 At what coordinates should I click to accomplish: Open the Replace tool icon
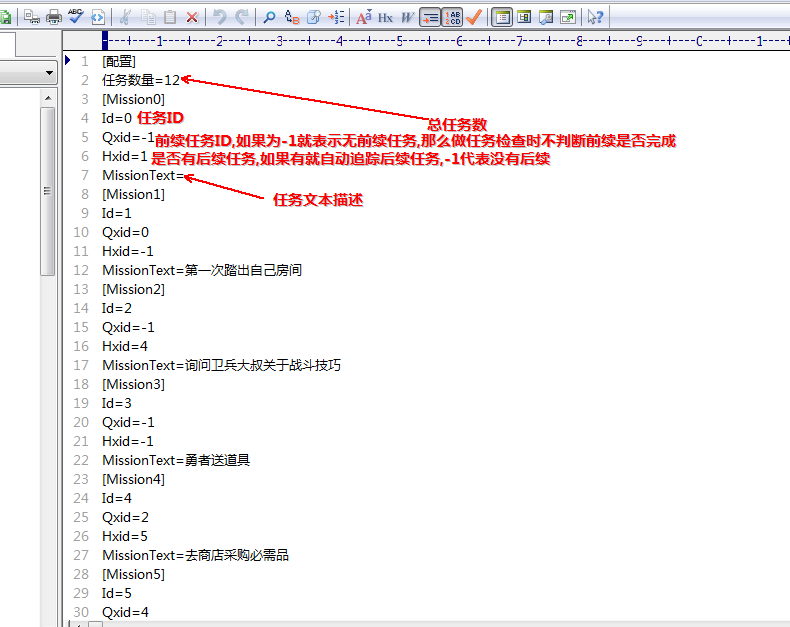tap(292, 18)
